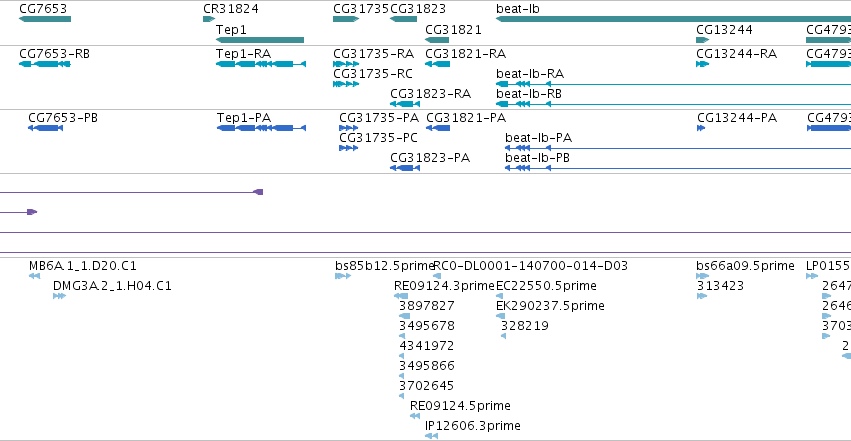The width and height of the screenshot is (851, 441).
Task: Click the CG13244 gene label
Action: click(x=724, y=29)
